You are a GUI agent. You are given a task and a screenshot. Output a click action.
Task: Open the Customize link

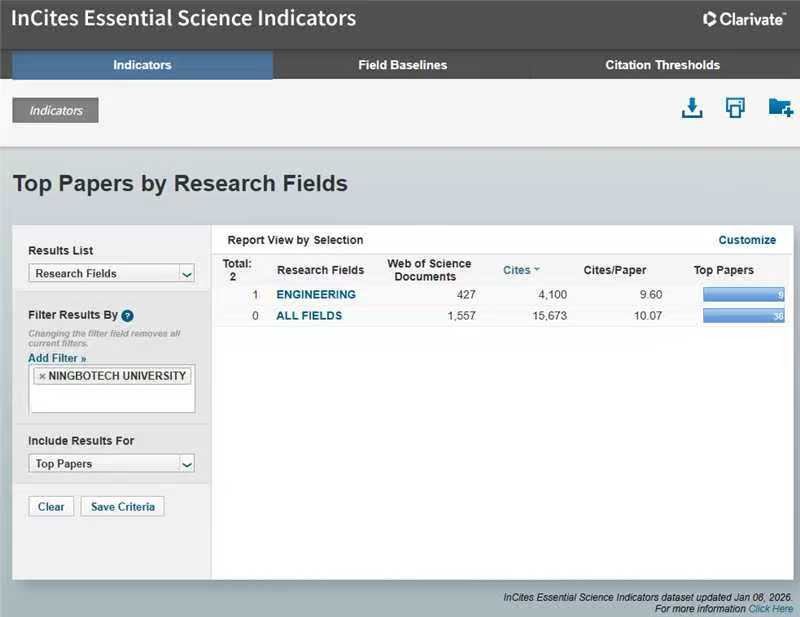point(747,240)
